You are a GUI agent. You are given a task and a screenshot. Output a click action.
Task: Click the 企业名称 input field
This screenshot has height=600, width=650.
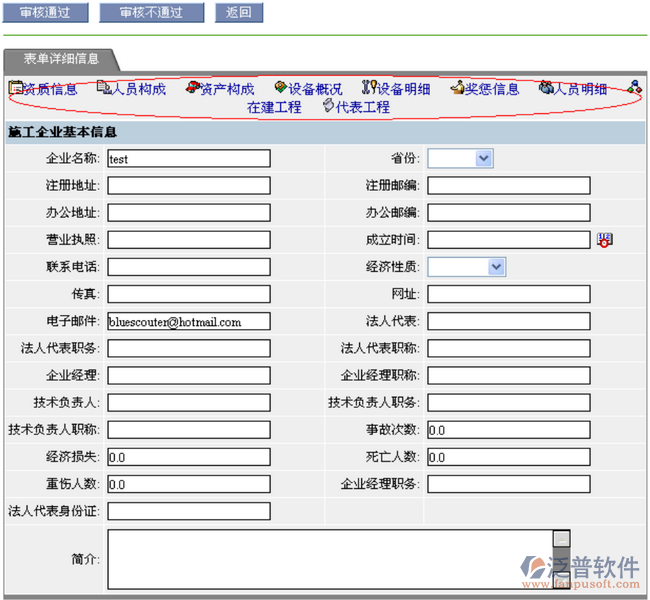(188, 158)
